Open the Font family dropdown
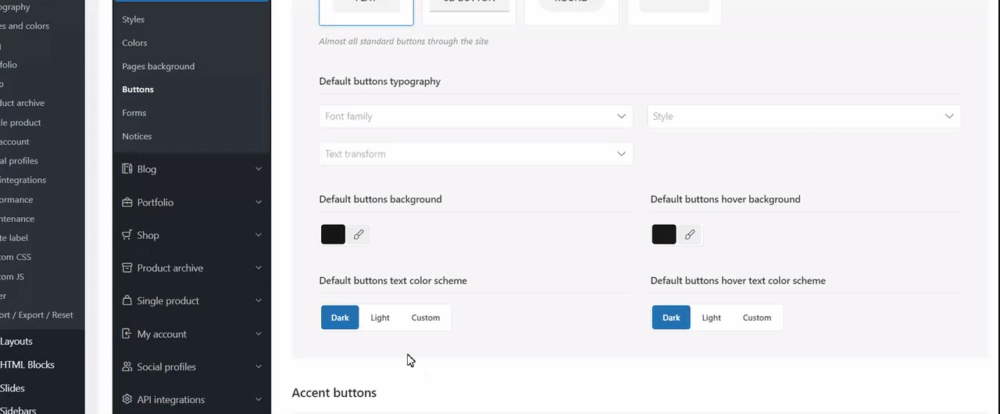1000x414 pixels. (476, 117)
